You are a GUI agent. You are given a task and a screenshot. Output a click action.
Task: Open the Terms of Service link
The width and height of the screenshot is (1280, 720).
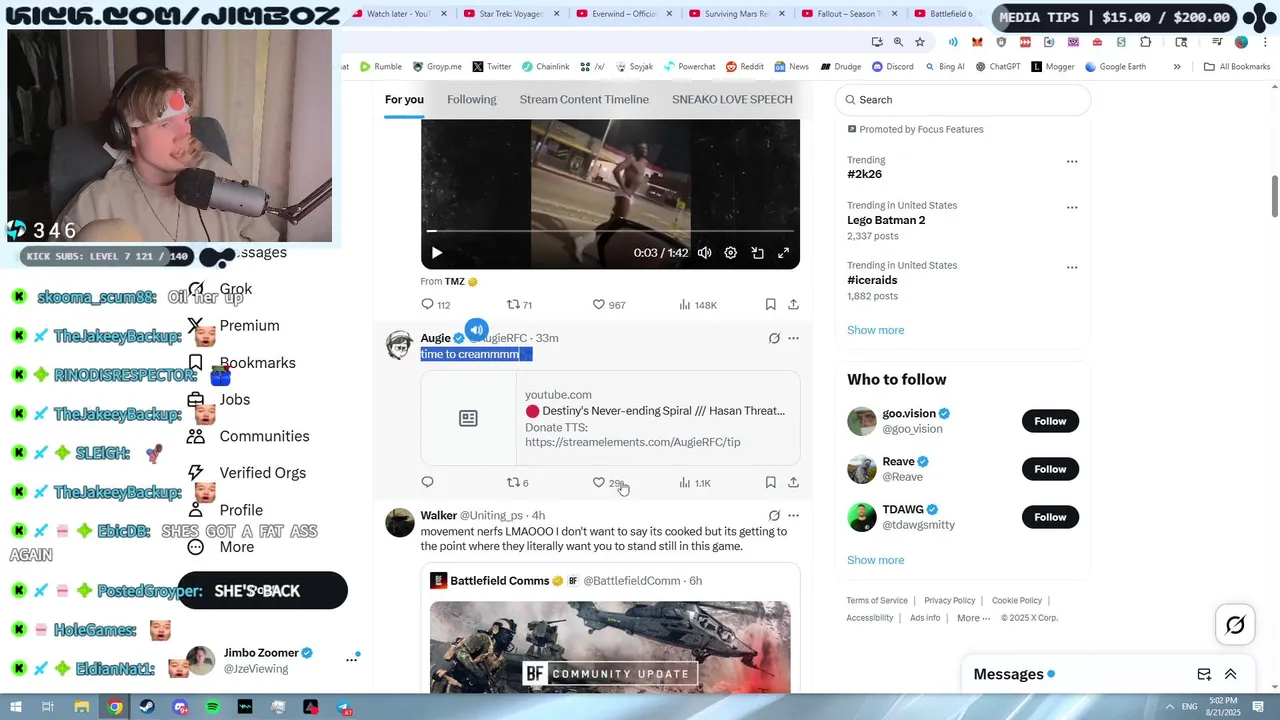tap(877, 601)
